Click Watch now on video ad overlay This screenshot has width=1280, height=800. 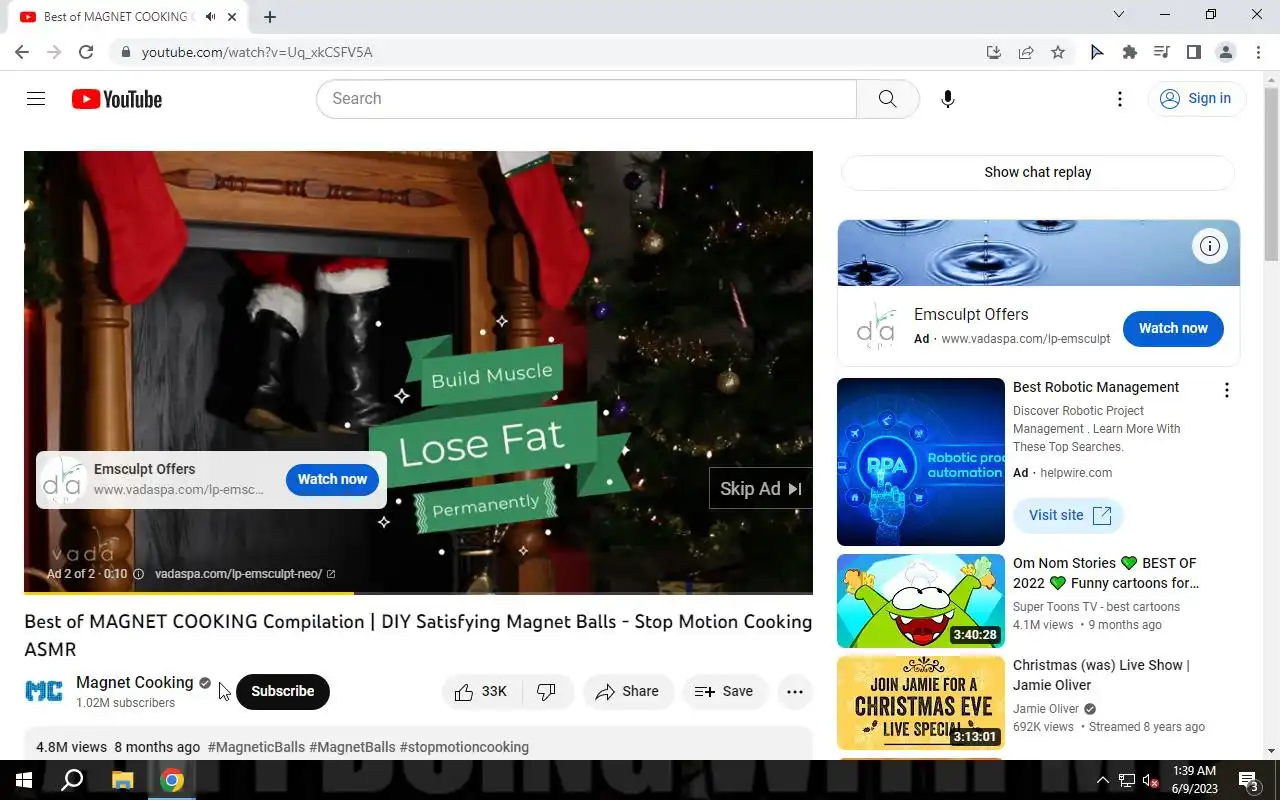coord(332,479)
